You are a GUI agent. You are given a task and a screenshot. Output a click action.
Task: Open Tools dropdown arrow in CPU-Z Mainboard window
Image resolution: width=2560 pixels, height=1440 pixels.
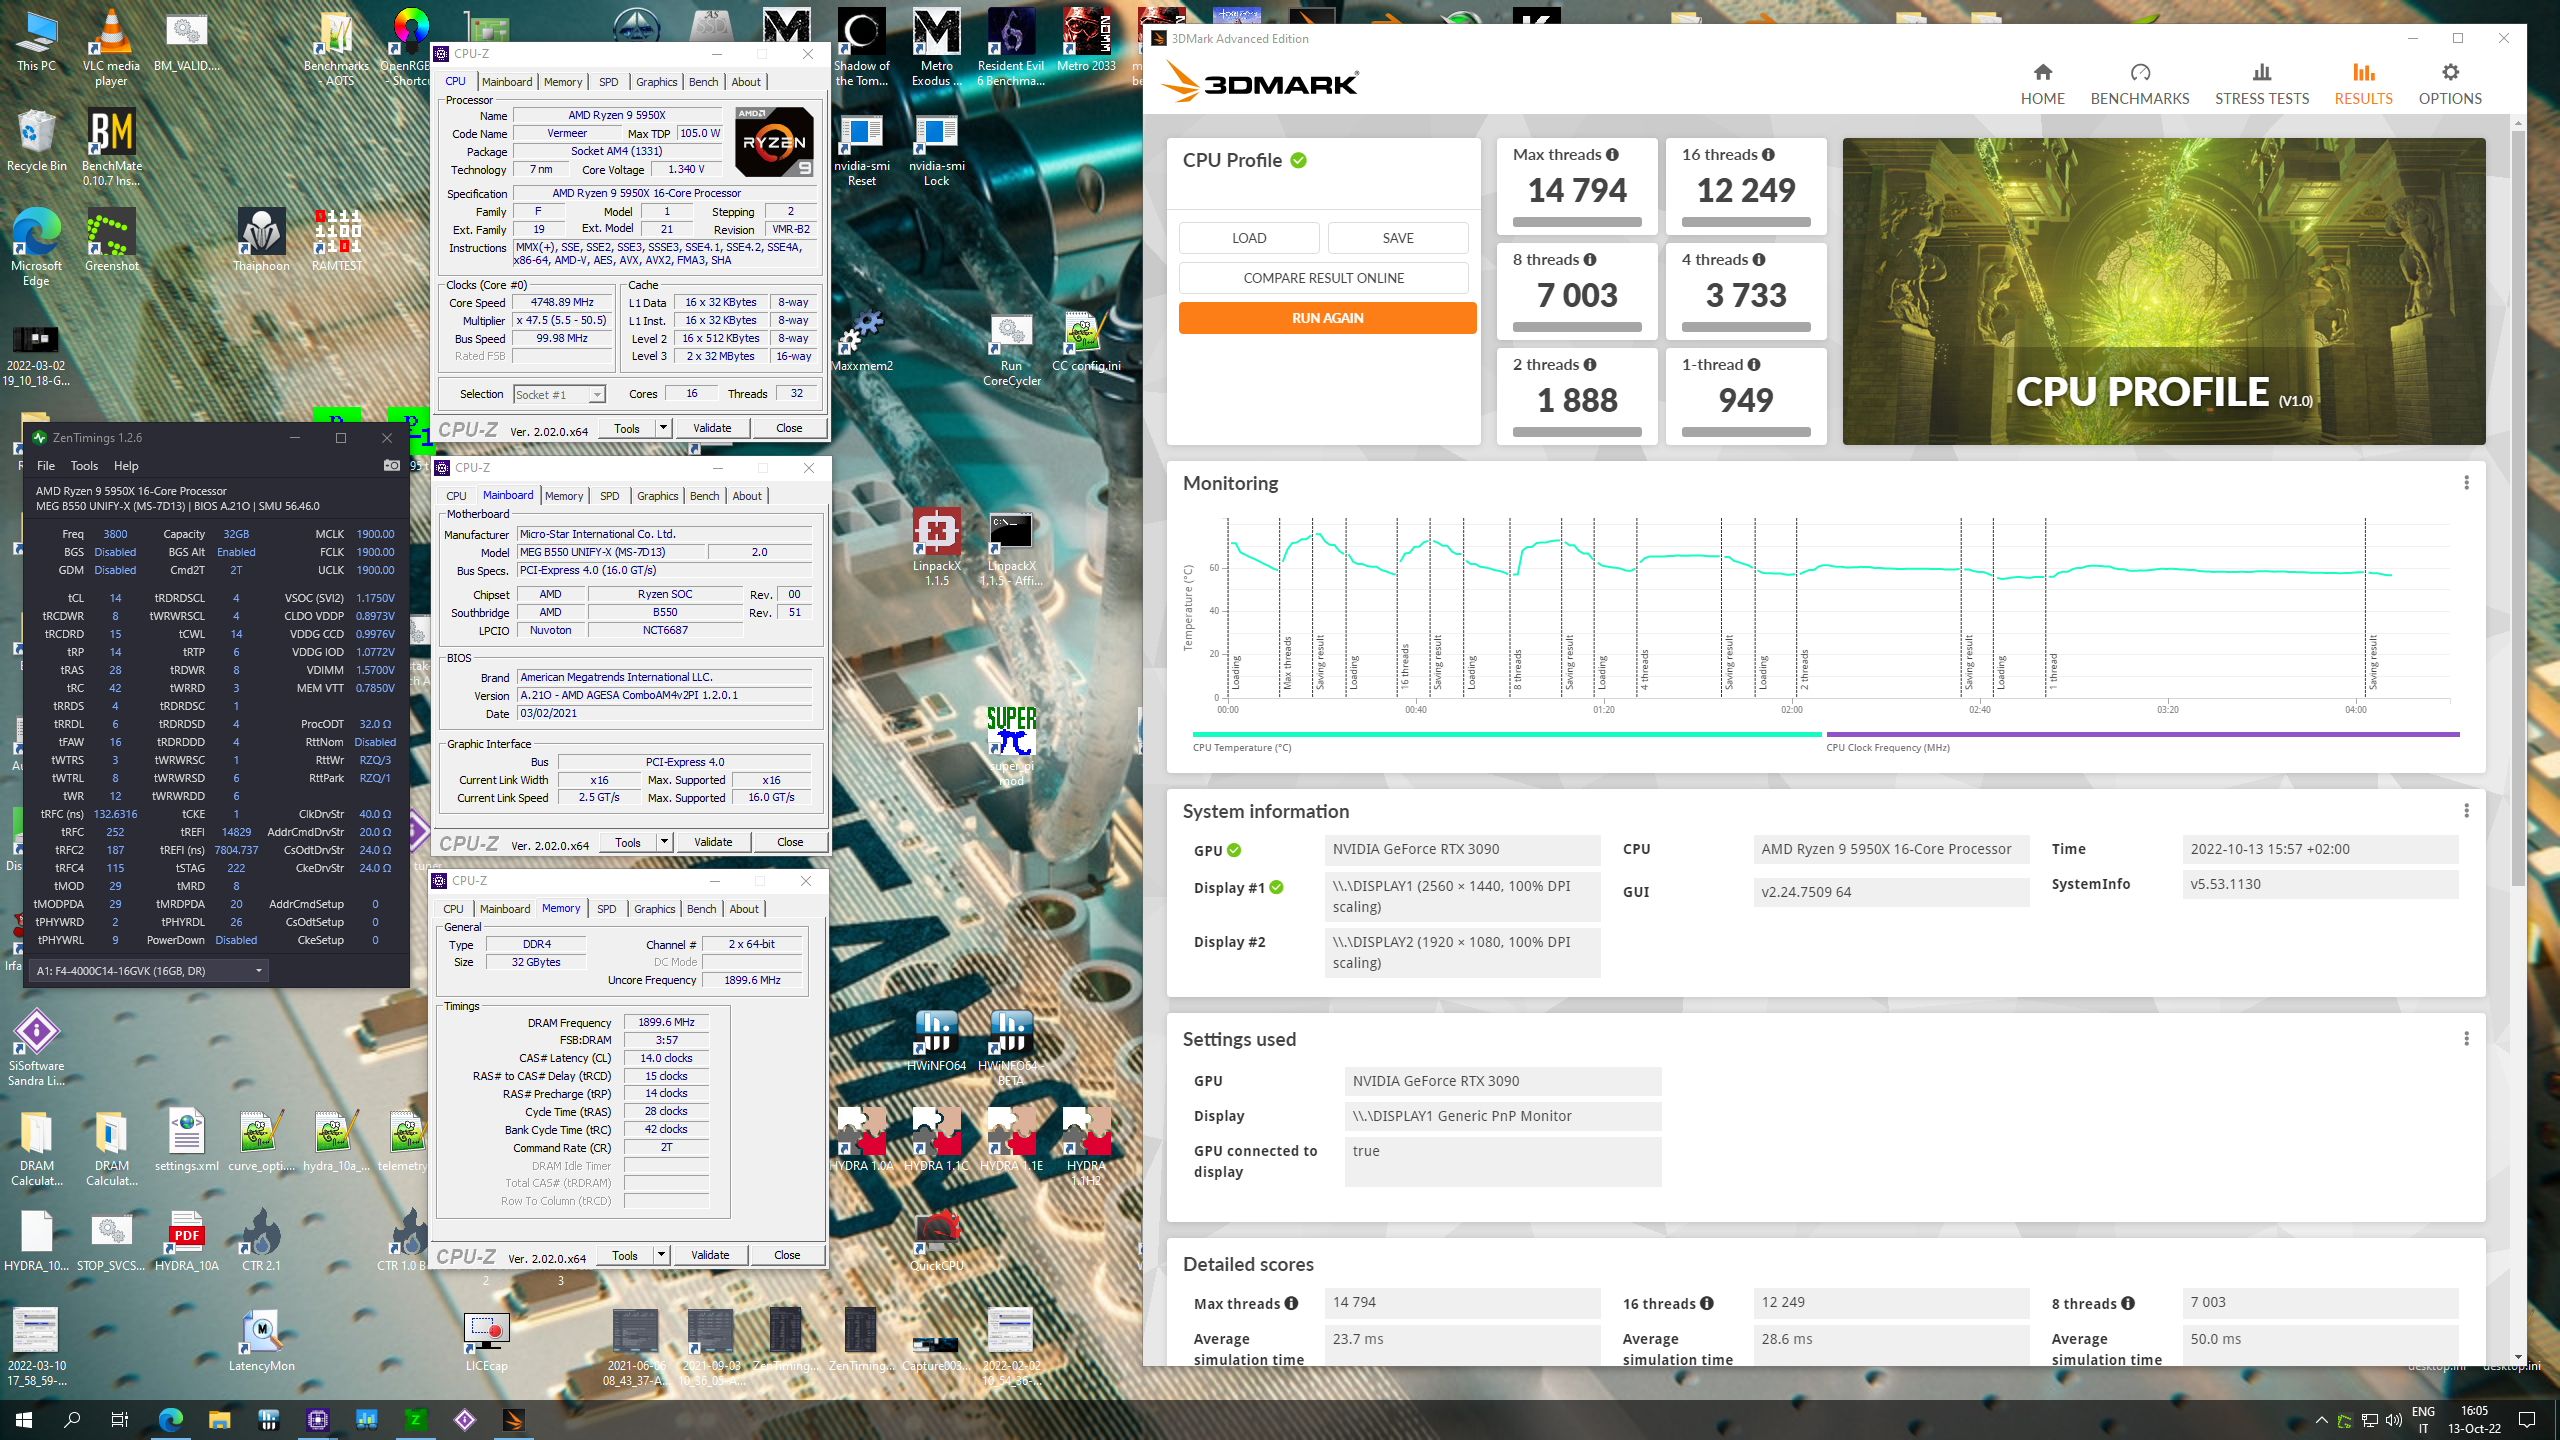click(664, 842)
